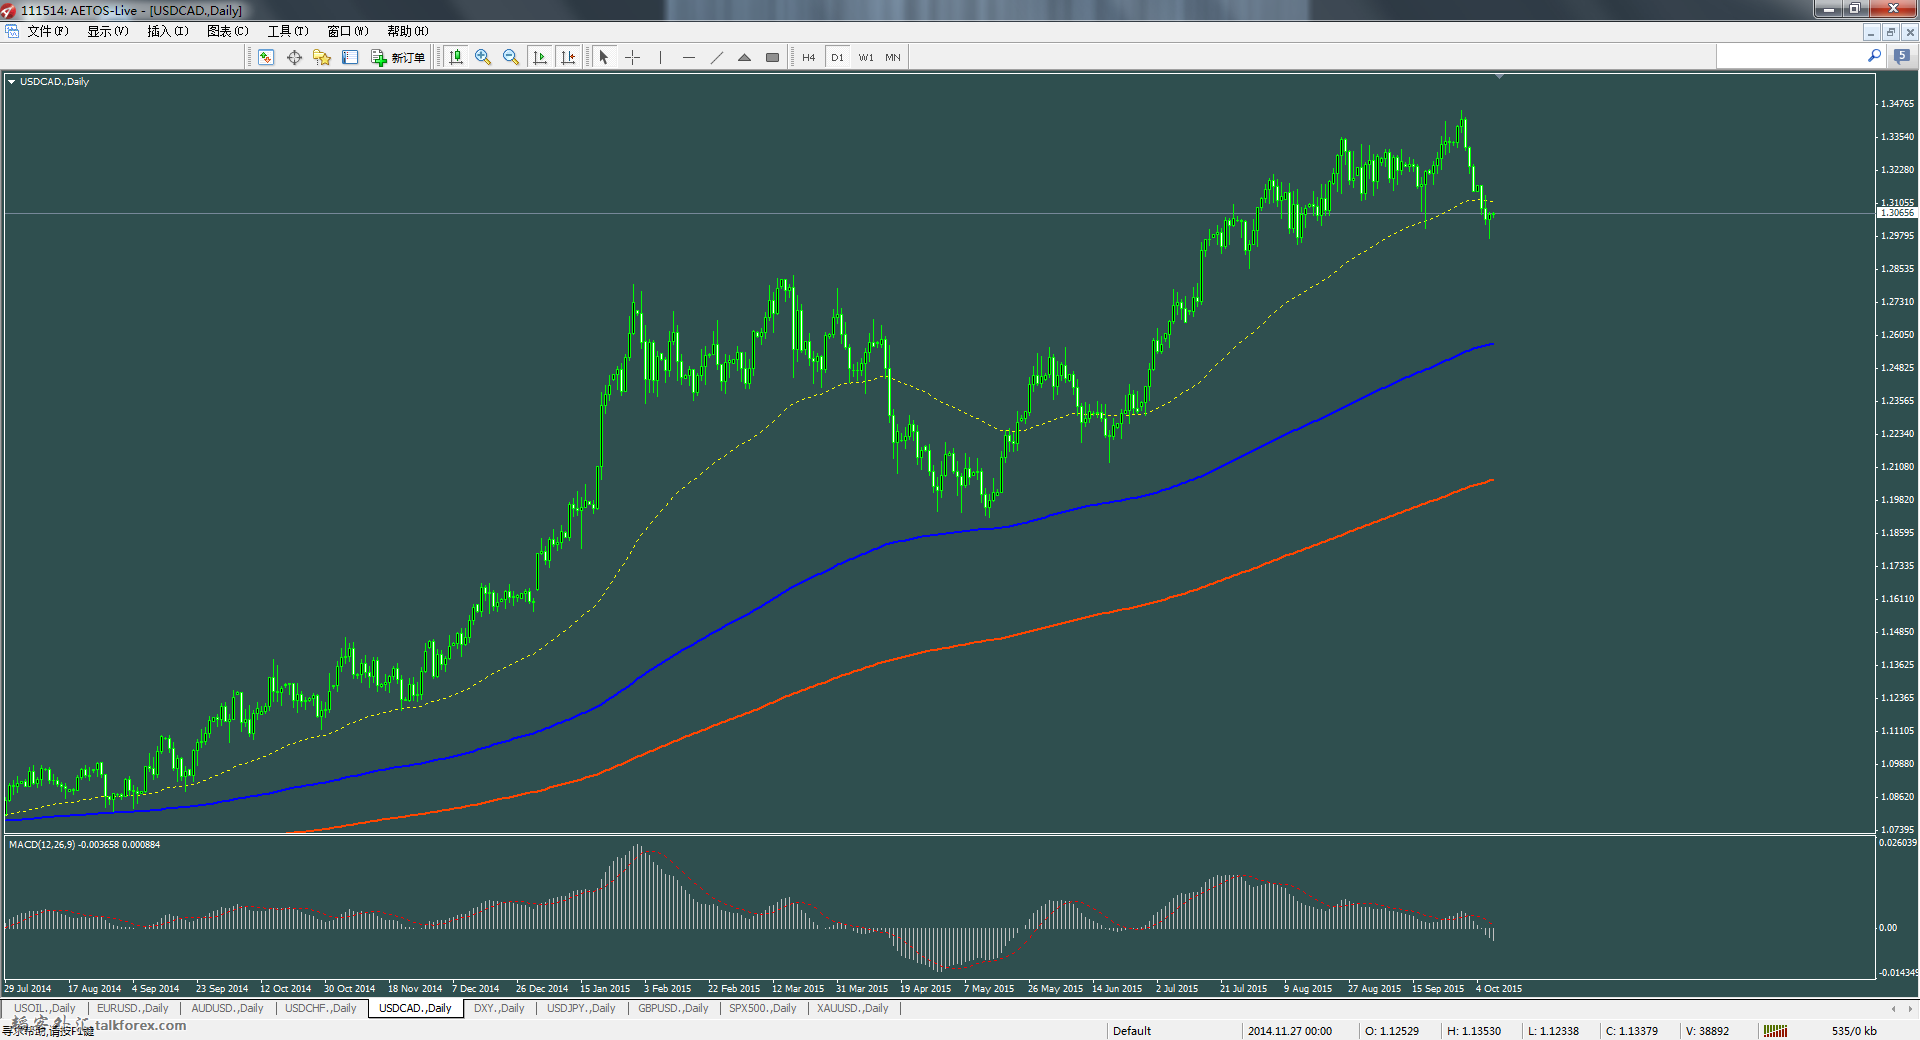Viewport: 1920px width, 1040px height.
Task: Select the trendline drawing tool
Action: [716, 57]
